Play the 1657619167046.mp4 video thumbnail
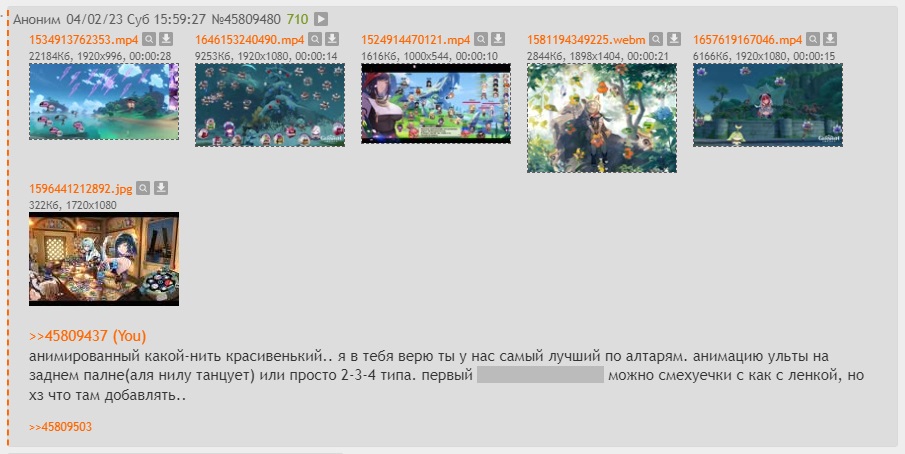This screenshot has width=905, height=454. [x=768, y=105]
